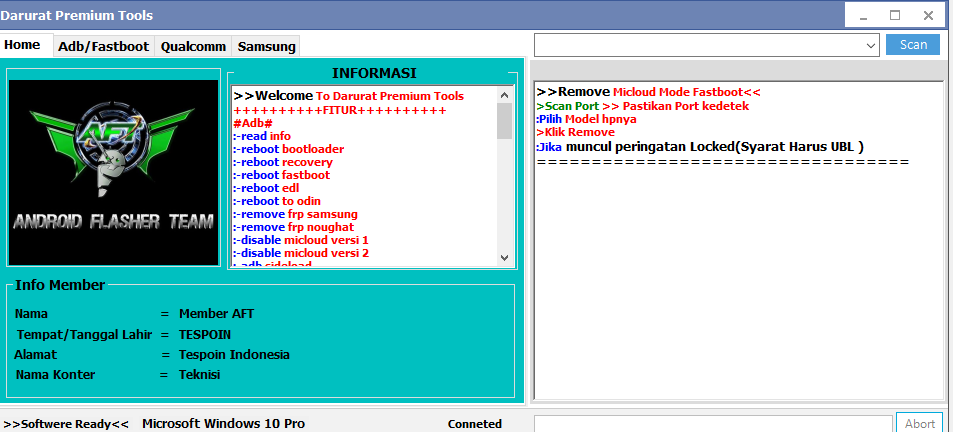The image size is (953, 432).
Task: Click the 'Teknisi' counter name value
Action: click(x=199, y=375)
